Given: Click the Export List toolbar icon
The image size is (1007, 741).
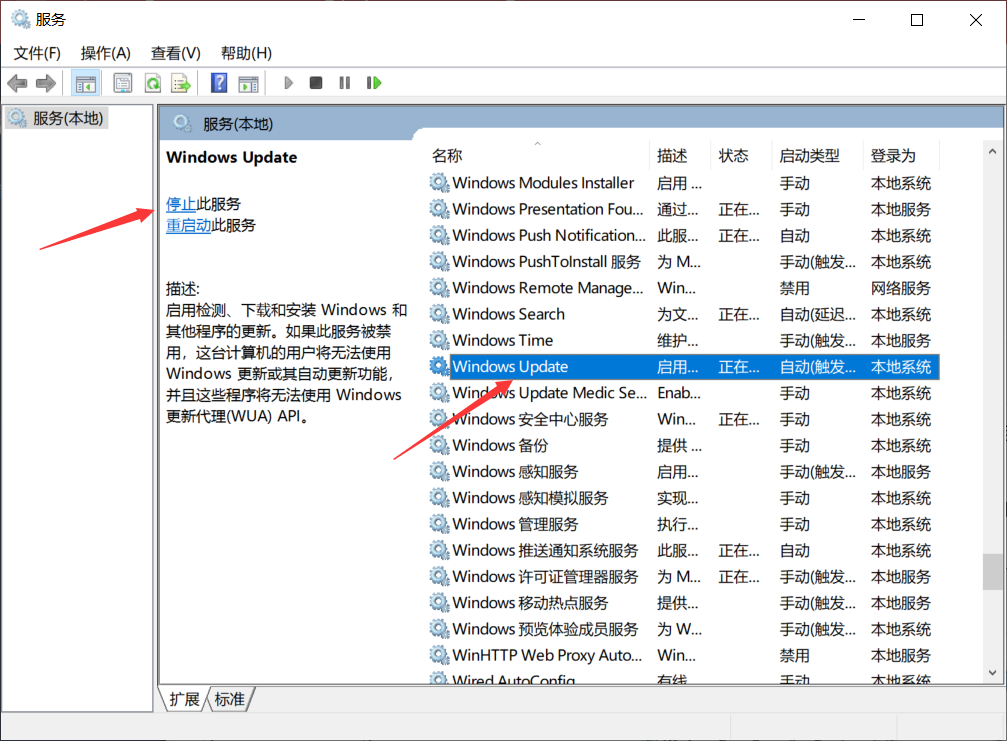Looking at the screenshot, I should point(181,83).
